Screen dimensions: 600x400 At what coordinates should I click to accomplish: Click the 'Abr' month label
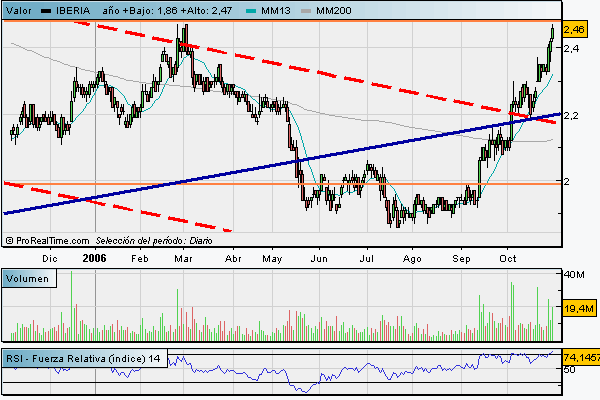click(233, 259)
